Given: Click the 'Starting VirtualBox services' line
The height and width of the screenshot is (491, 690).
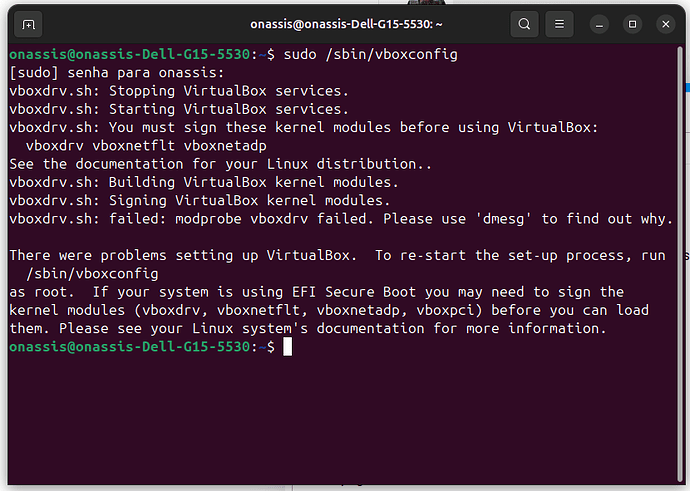Looking at the screenshot, I should pos(179,108).
